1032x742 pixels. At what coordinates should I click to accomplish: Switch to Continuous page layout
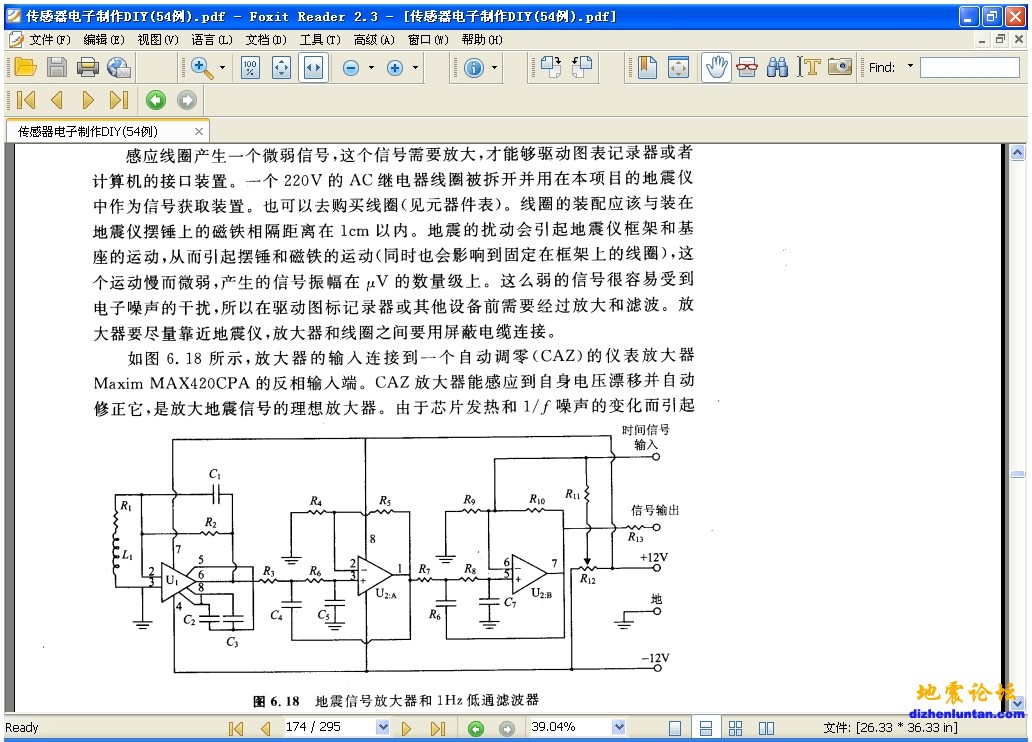[706, 728]
